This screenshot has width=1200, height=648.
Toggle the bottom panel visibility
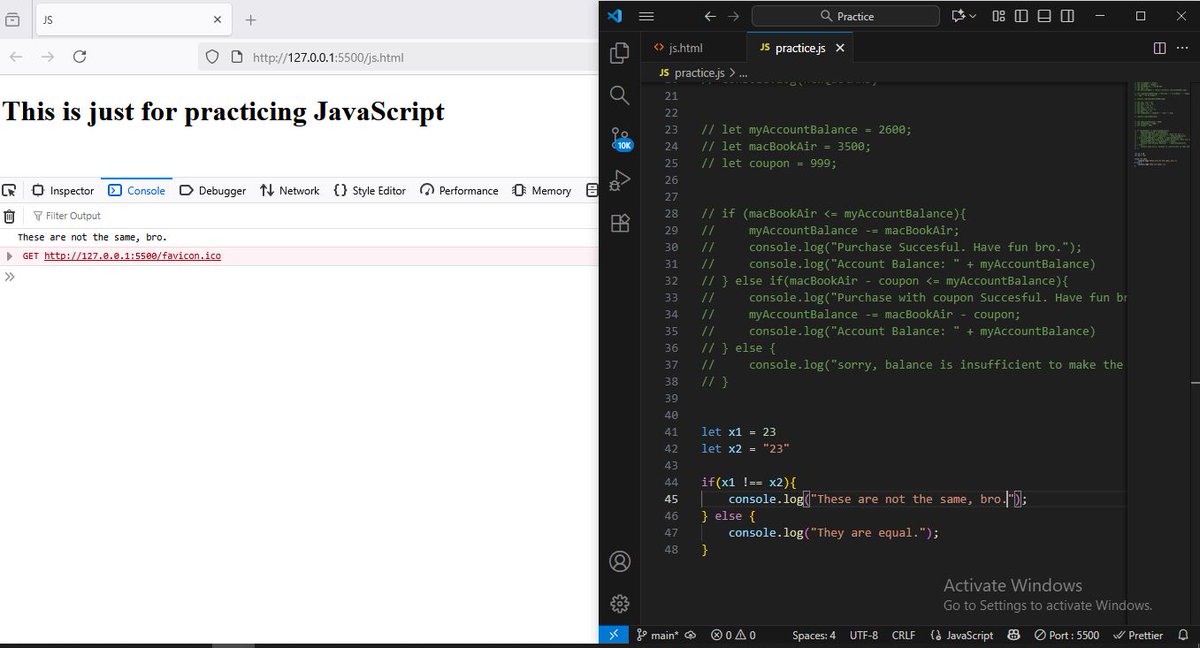click(1044, 16)
